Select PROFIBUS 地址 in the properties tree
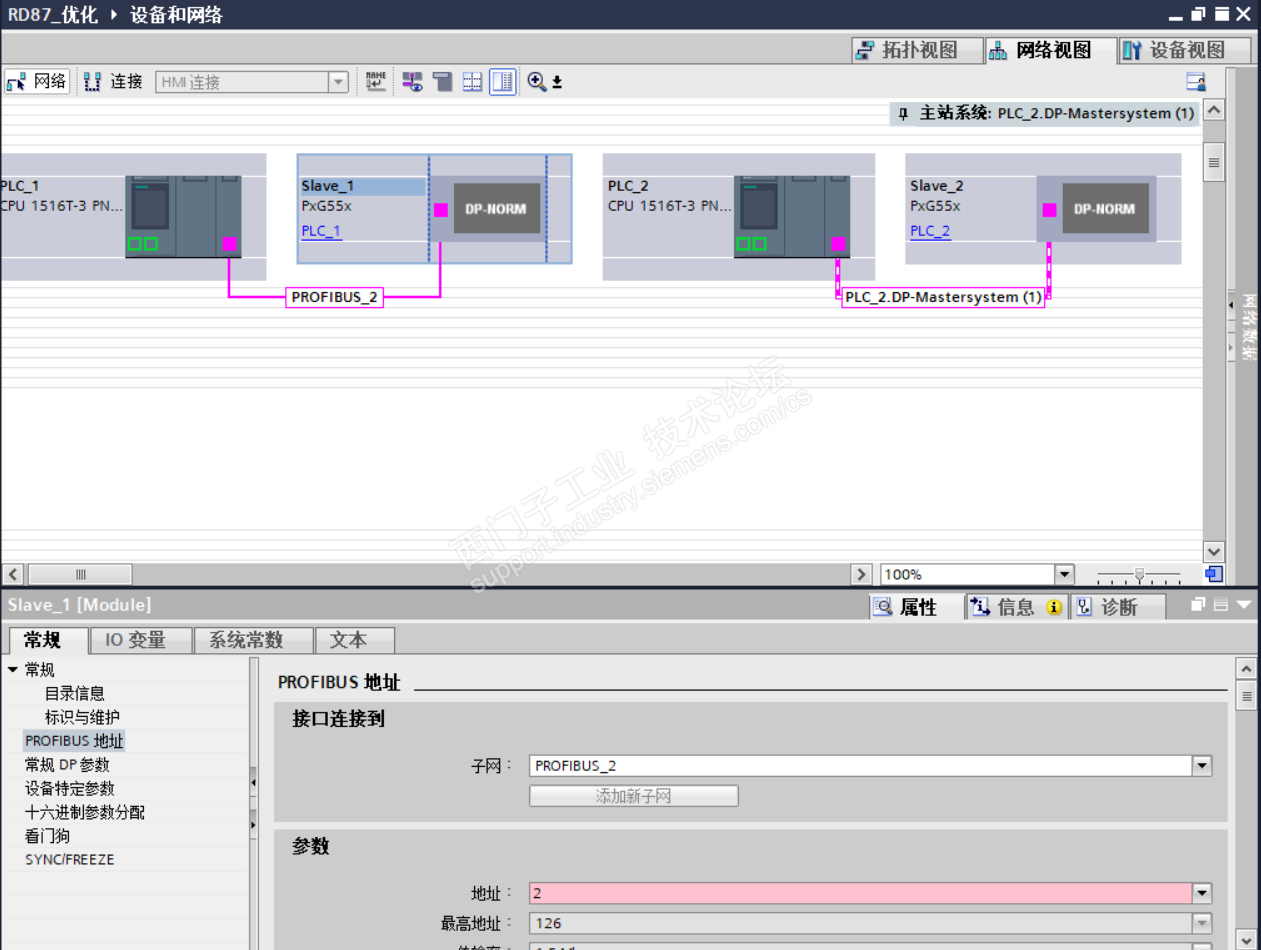This screenshot has height=950, width=1261. [74, 741]
